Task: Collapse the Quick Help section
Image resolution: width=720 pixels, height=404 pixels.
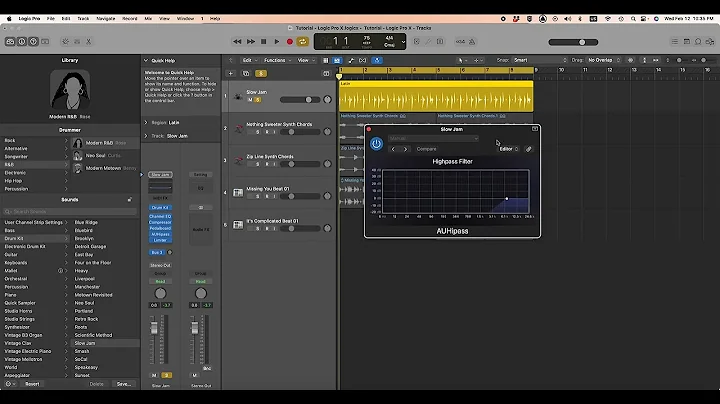Action: (146, 61)
